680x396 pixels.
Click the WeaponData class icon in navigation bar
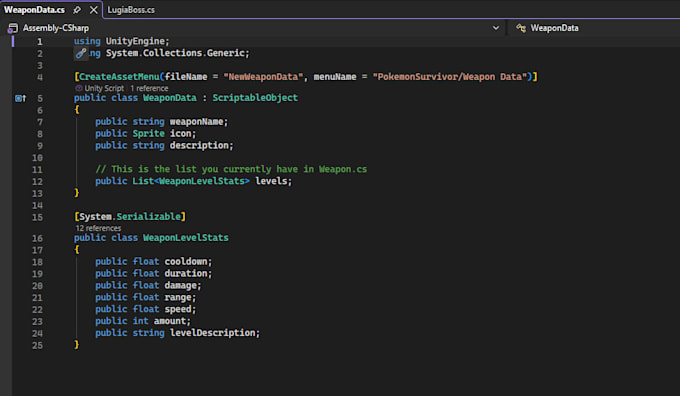[x=521, y=28]
